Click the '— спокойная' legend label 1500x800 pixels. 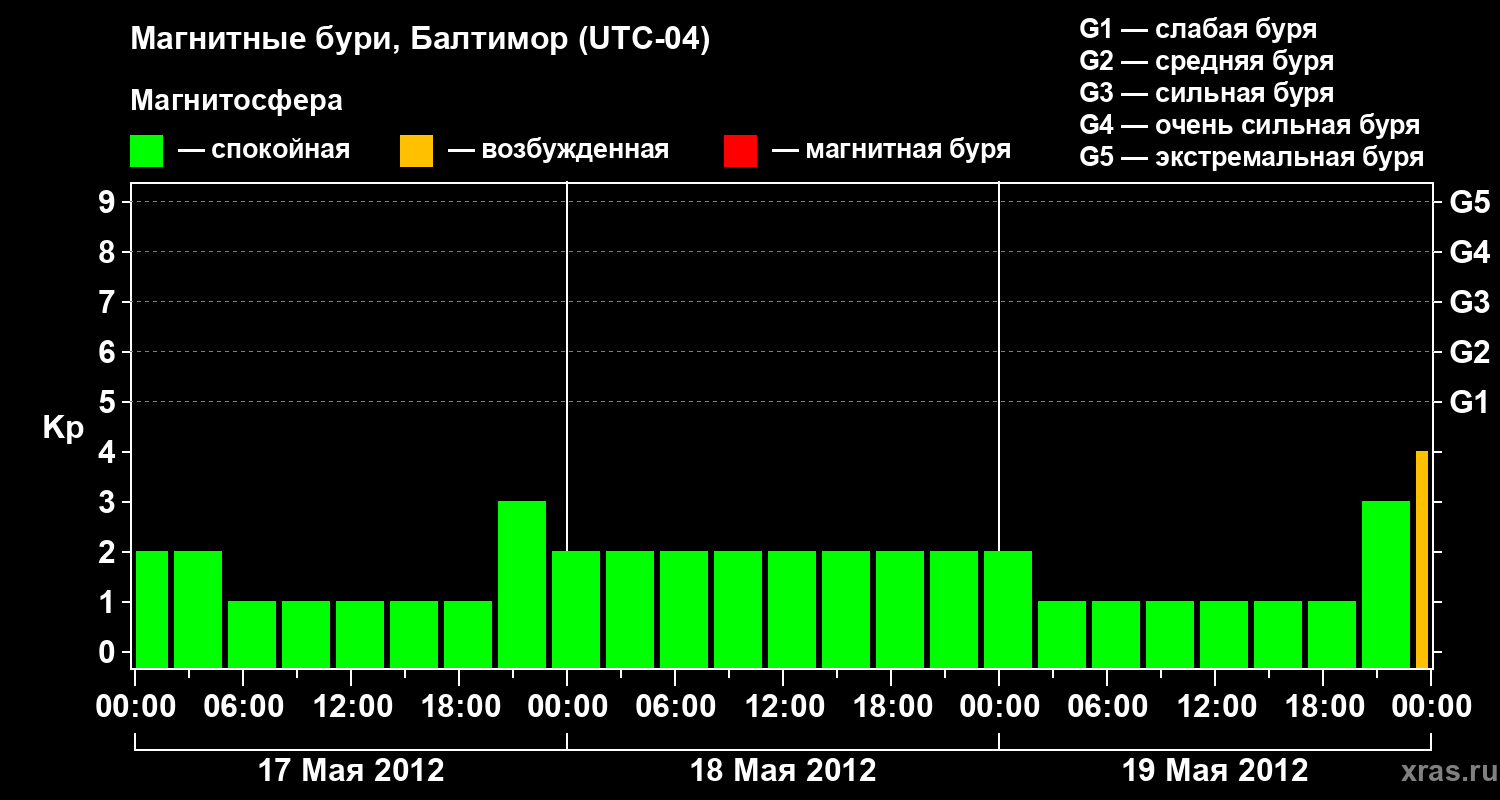(264, 151)
